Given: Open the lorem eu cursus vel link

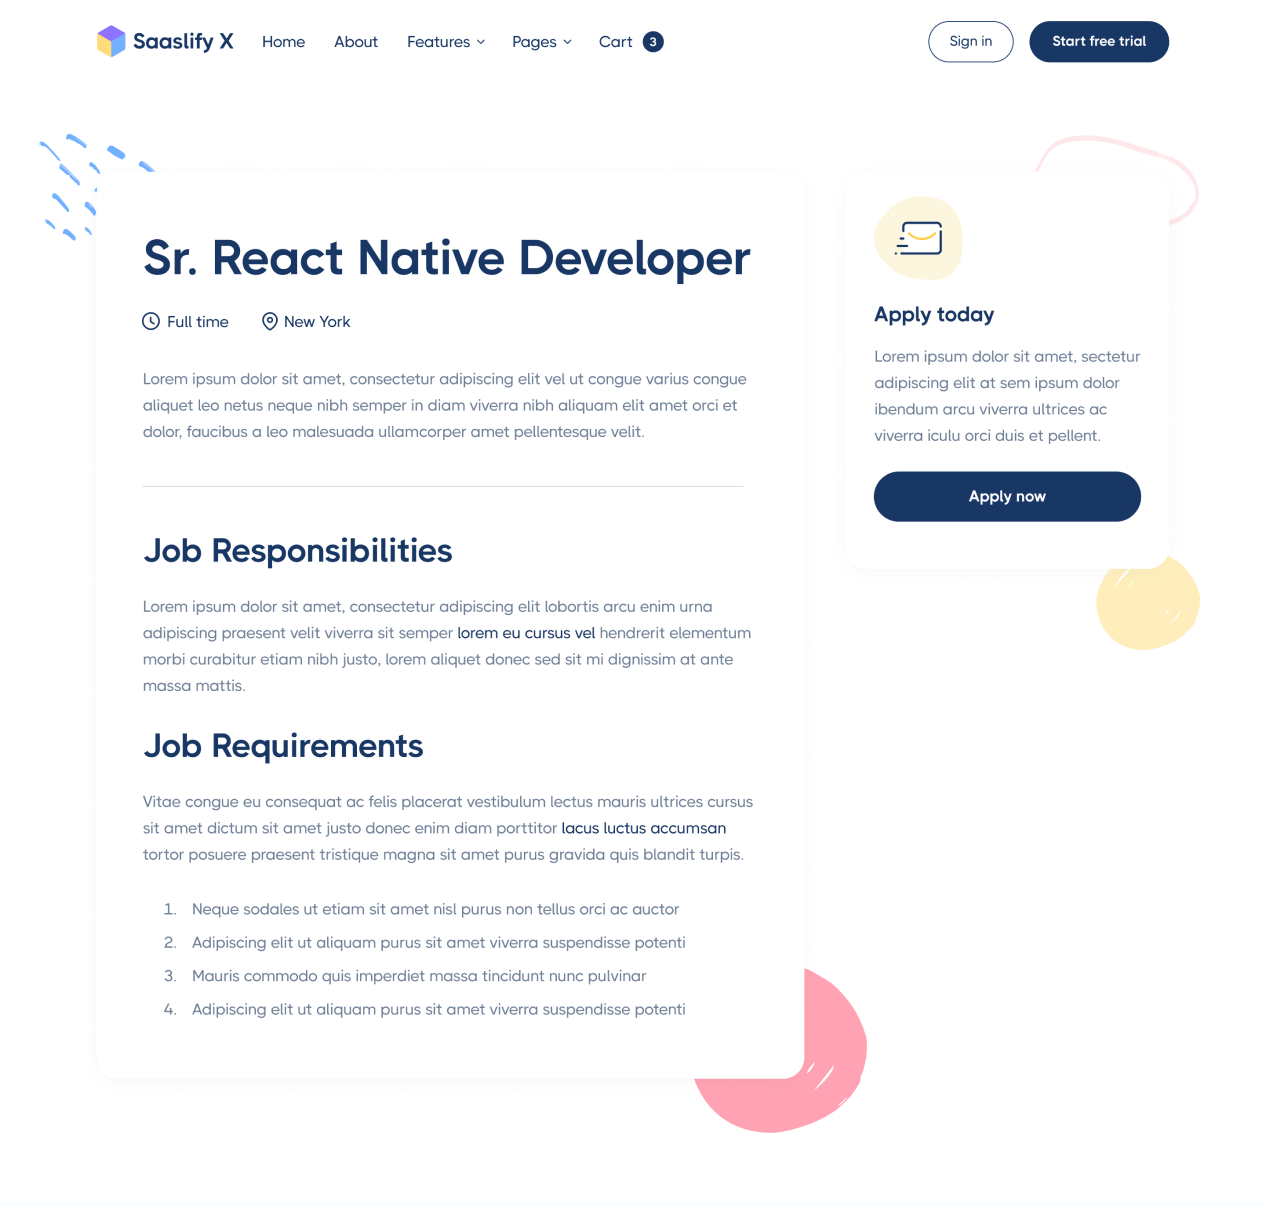Looking at the screenshot, I should 526,632.
